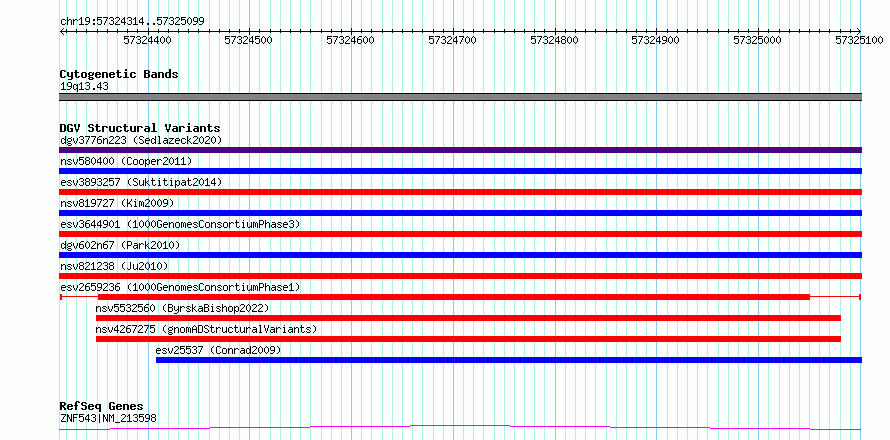This screenshot has height=440, width=890.
Task: Click ruler position 57324600
Action: pos(350,40)
